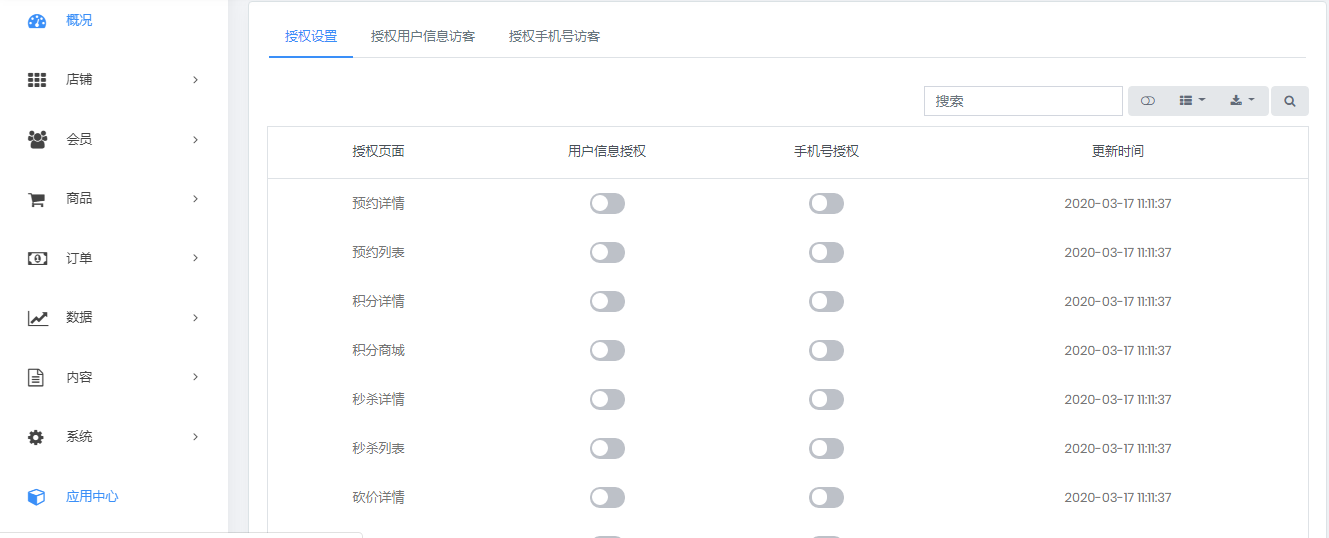Click the 搜索 search input field

click(x=1023, y=101)
